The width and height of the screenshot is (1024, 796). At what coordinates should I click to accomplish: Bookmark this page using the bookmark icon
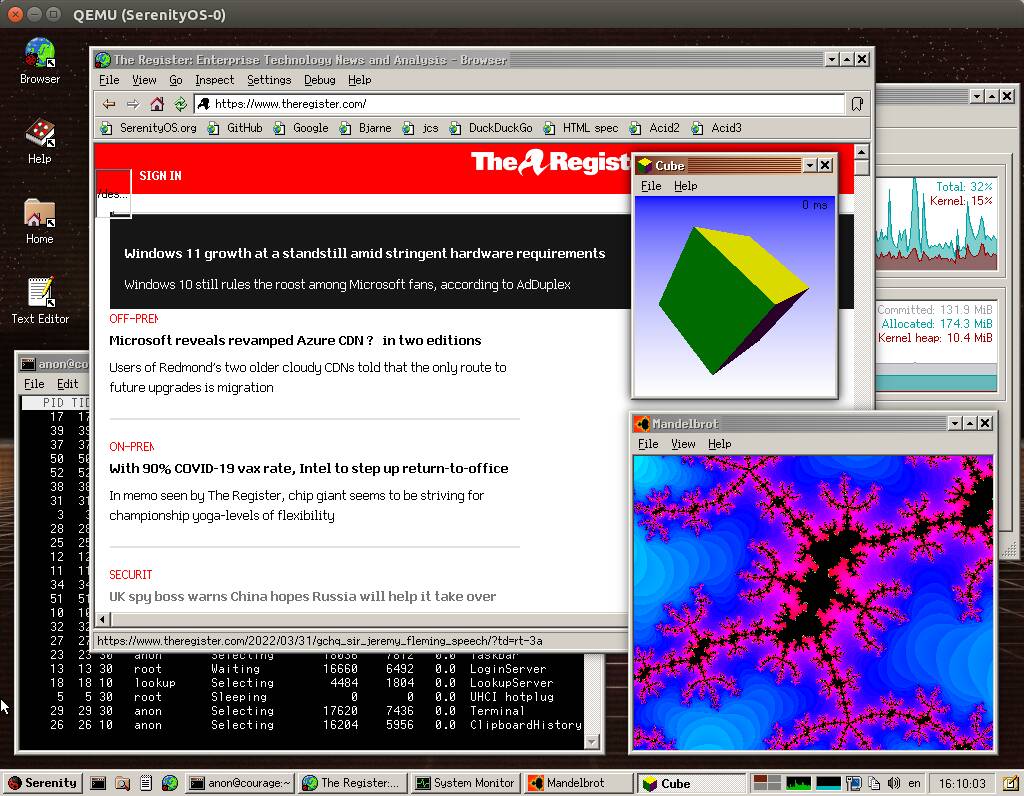(857, 104)
